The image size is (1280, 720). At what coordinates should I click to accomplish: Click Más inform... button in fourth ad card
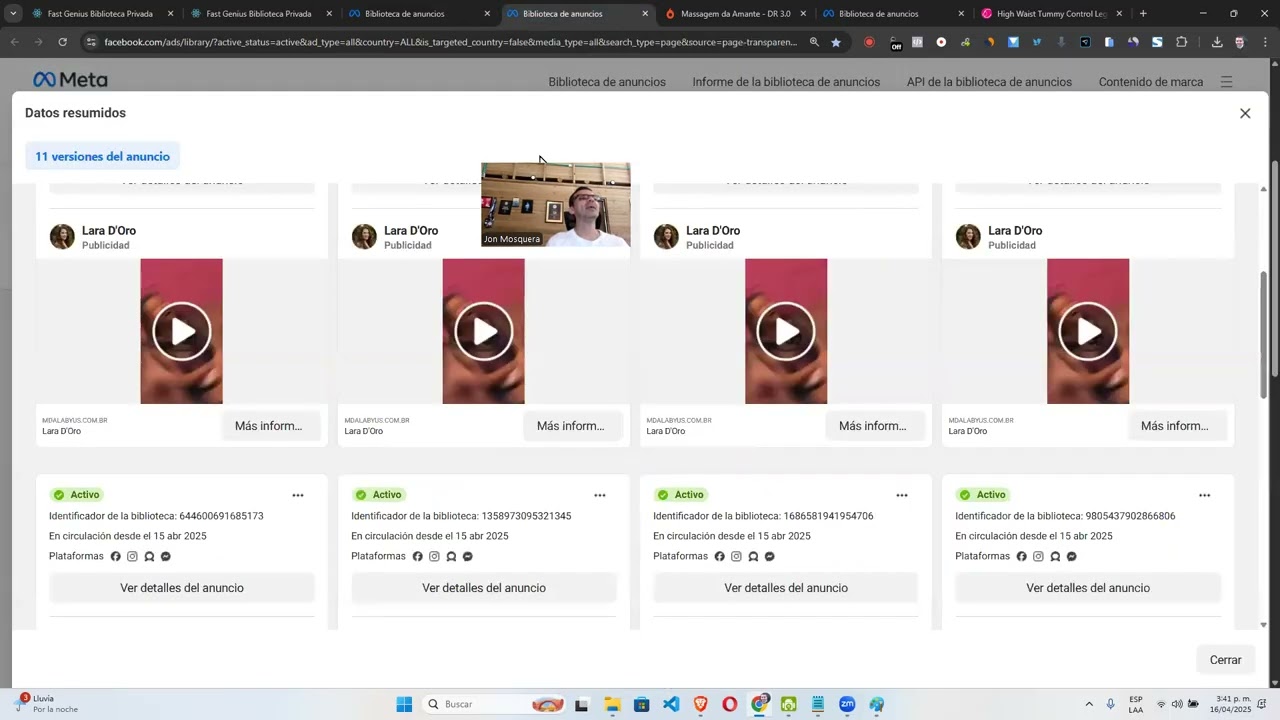coord(1175,426)
